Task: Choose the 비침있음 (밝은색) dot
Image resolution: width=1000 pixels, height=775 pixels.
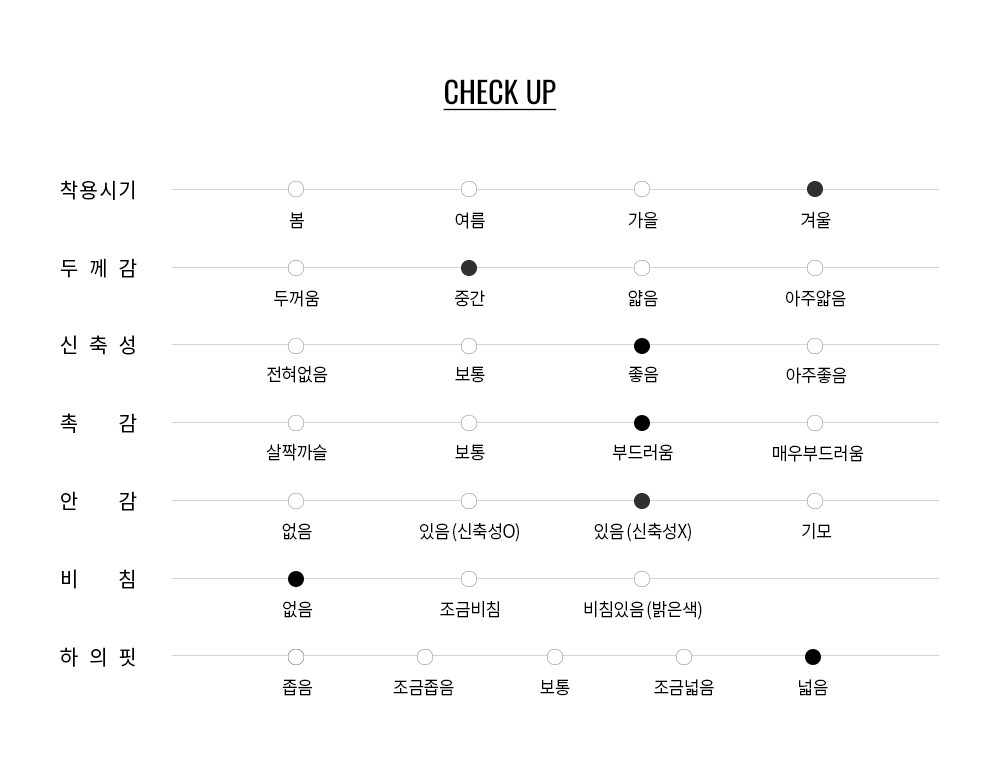Action: [x=642, y=579]
